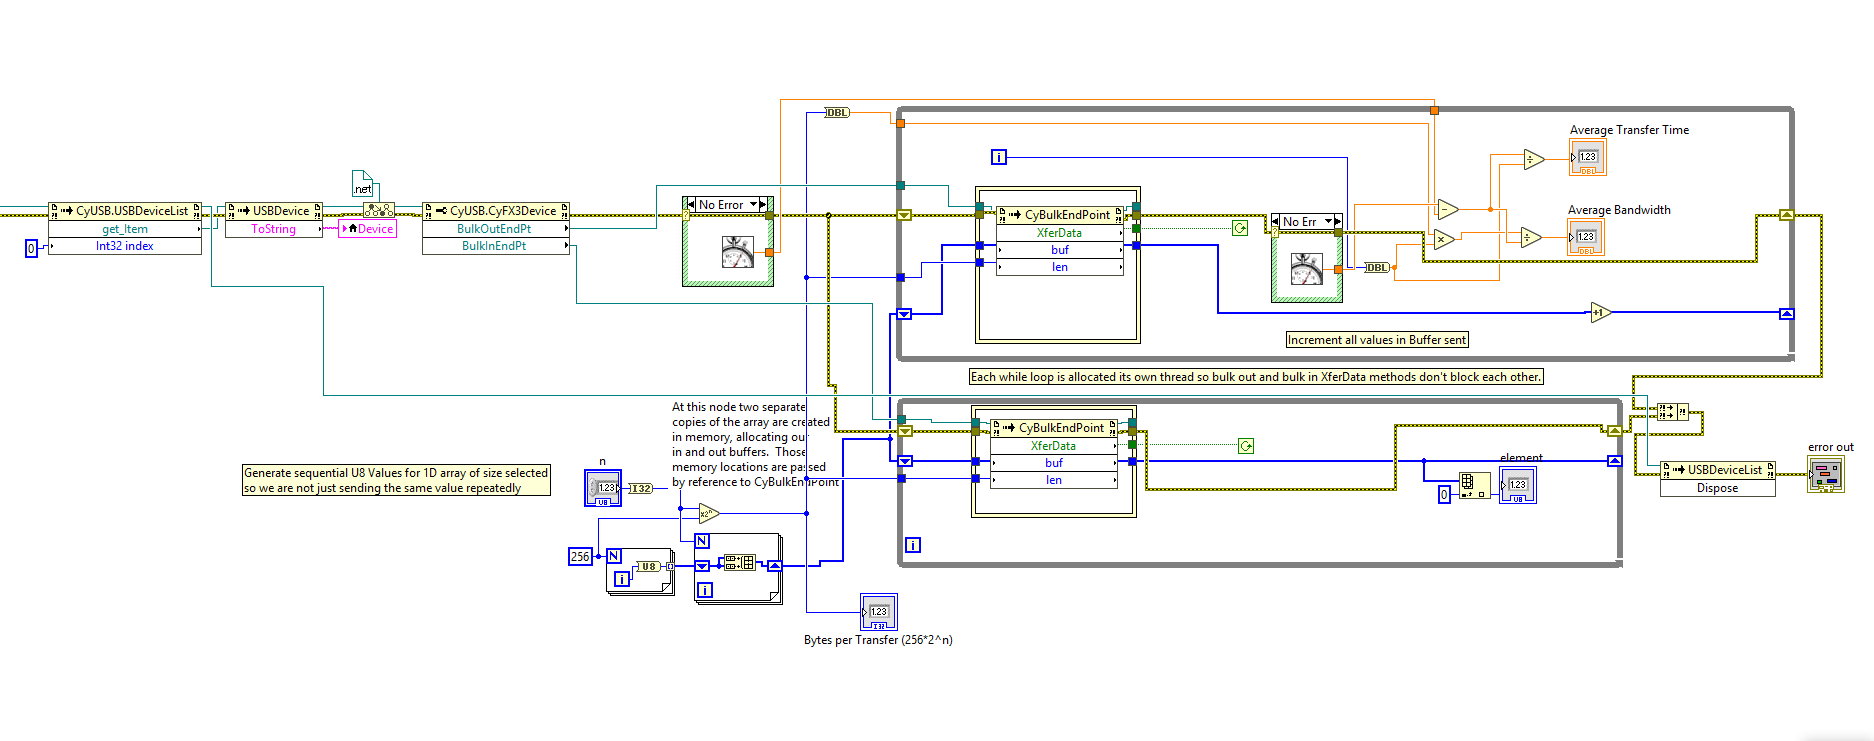The image size is (1874, 741).
Task: Click the magenta Device class label
Action: tap(368, 229)
